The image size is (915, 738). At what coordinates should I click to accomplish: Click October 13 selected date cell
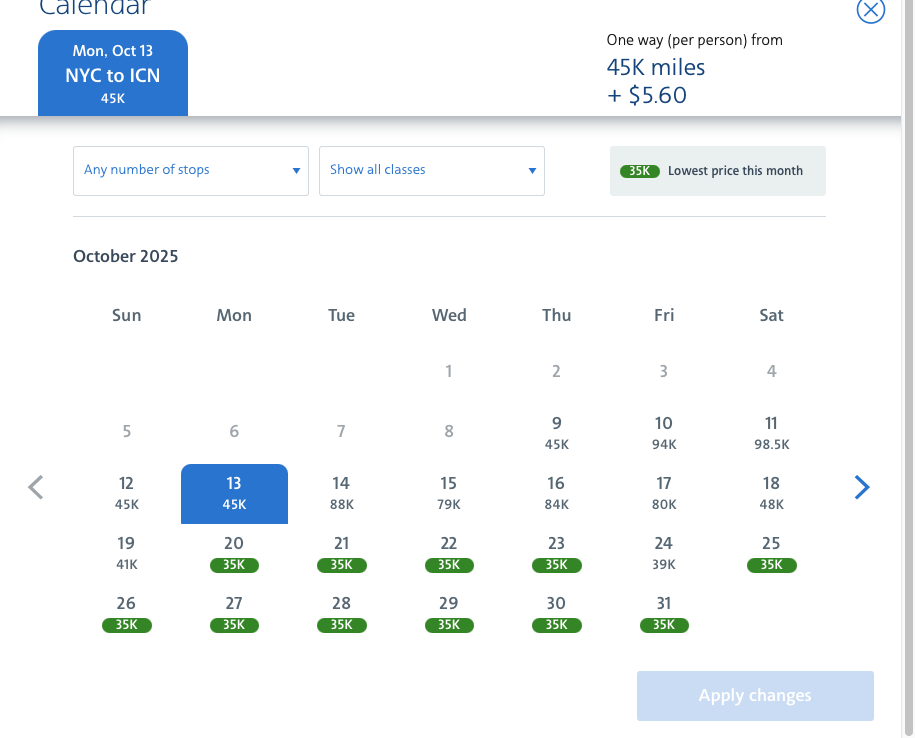pos(234,493)
